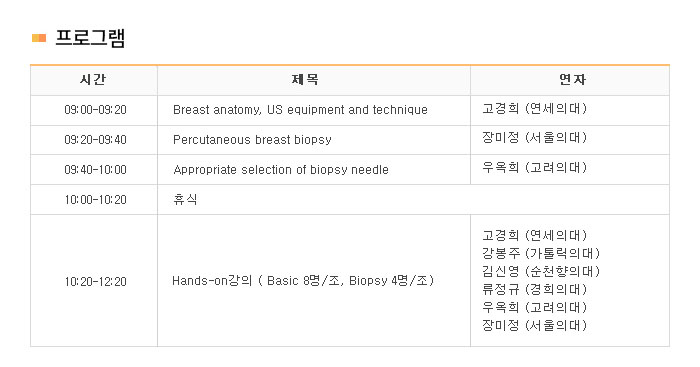Select the 09:40-10:00 time cell
The height and width of the screenshot is (367, 700).
pos(96,170)
